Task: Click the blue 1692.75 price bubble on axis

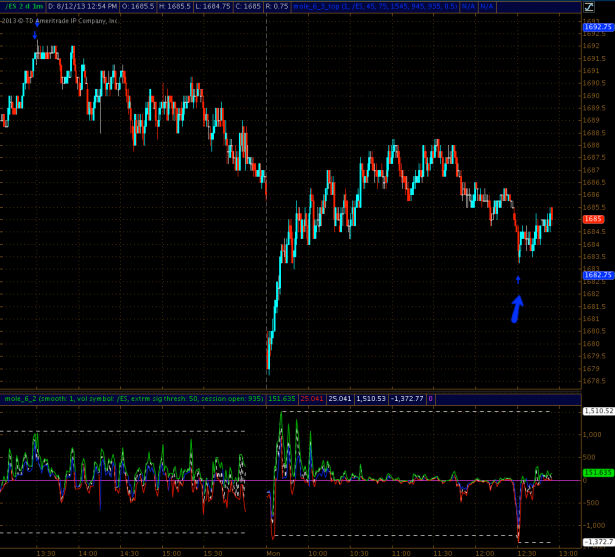Action: click(x=598, y=27)
